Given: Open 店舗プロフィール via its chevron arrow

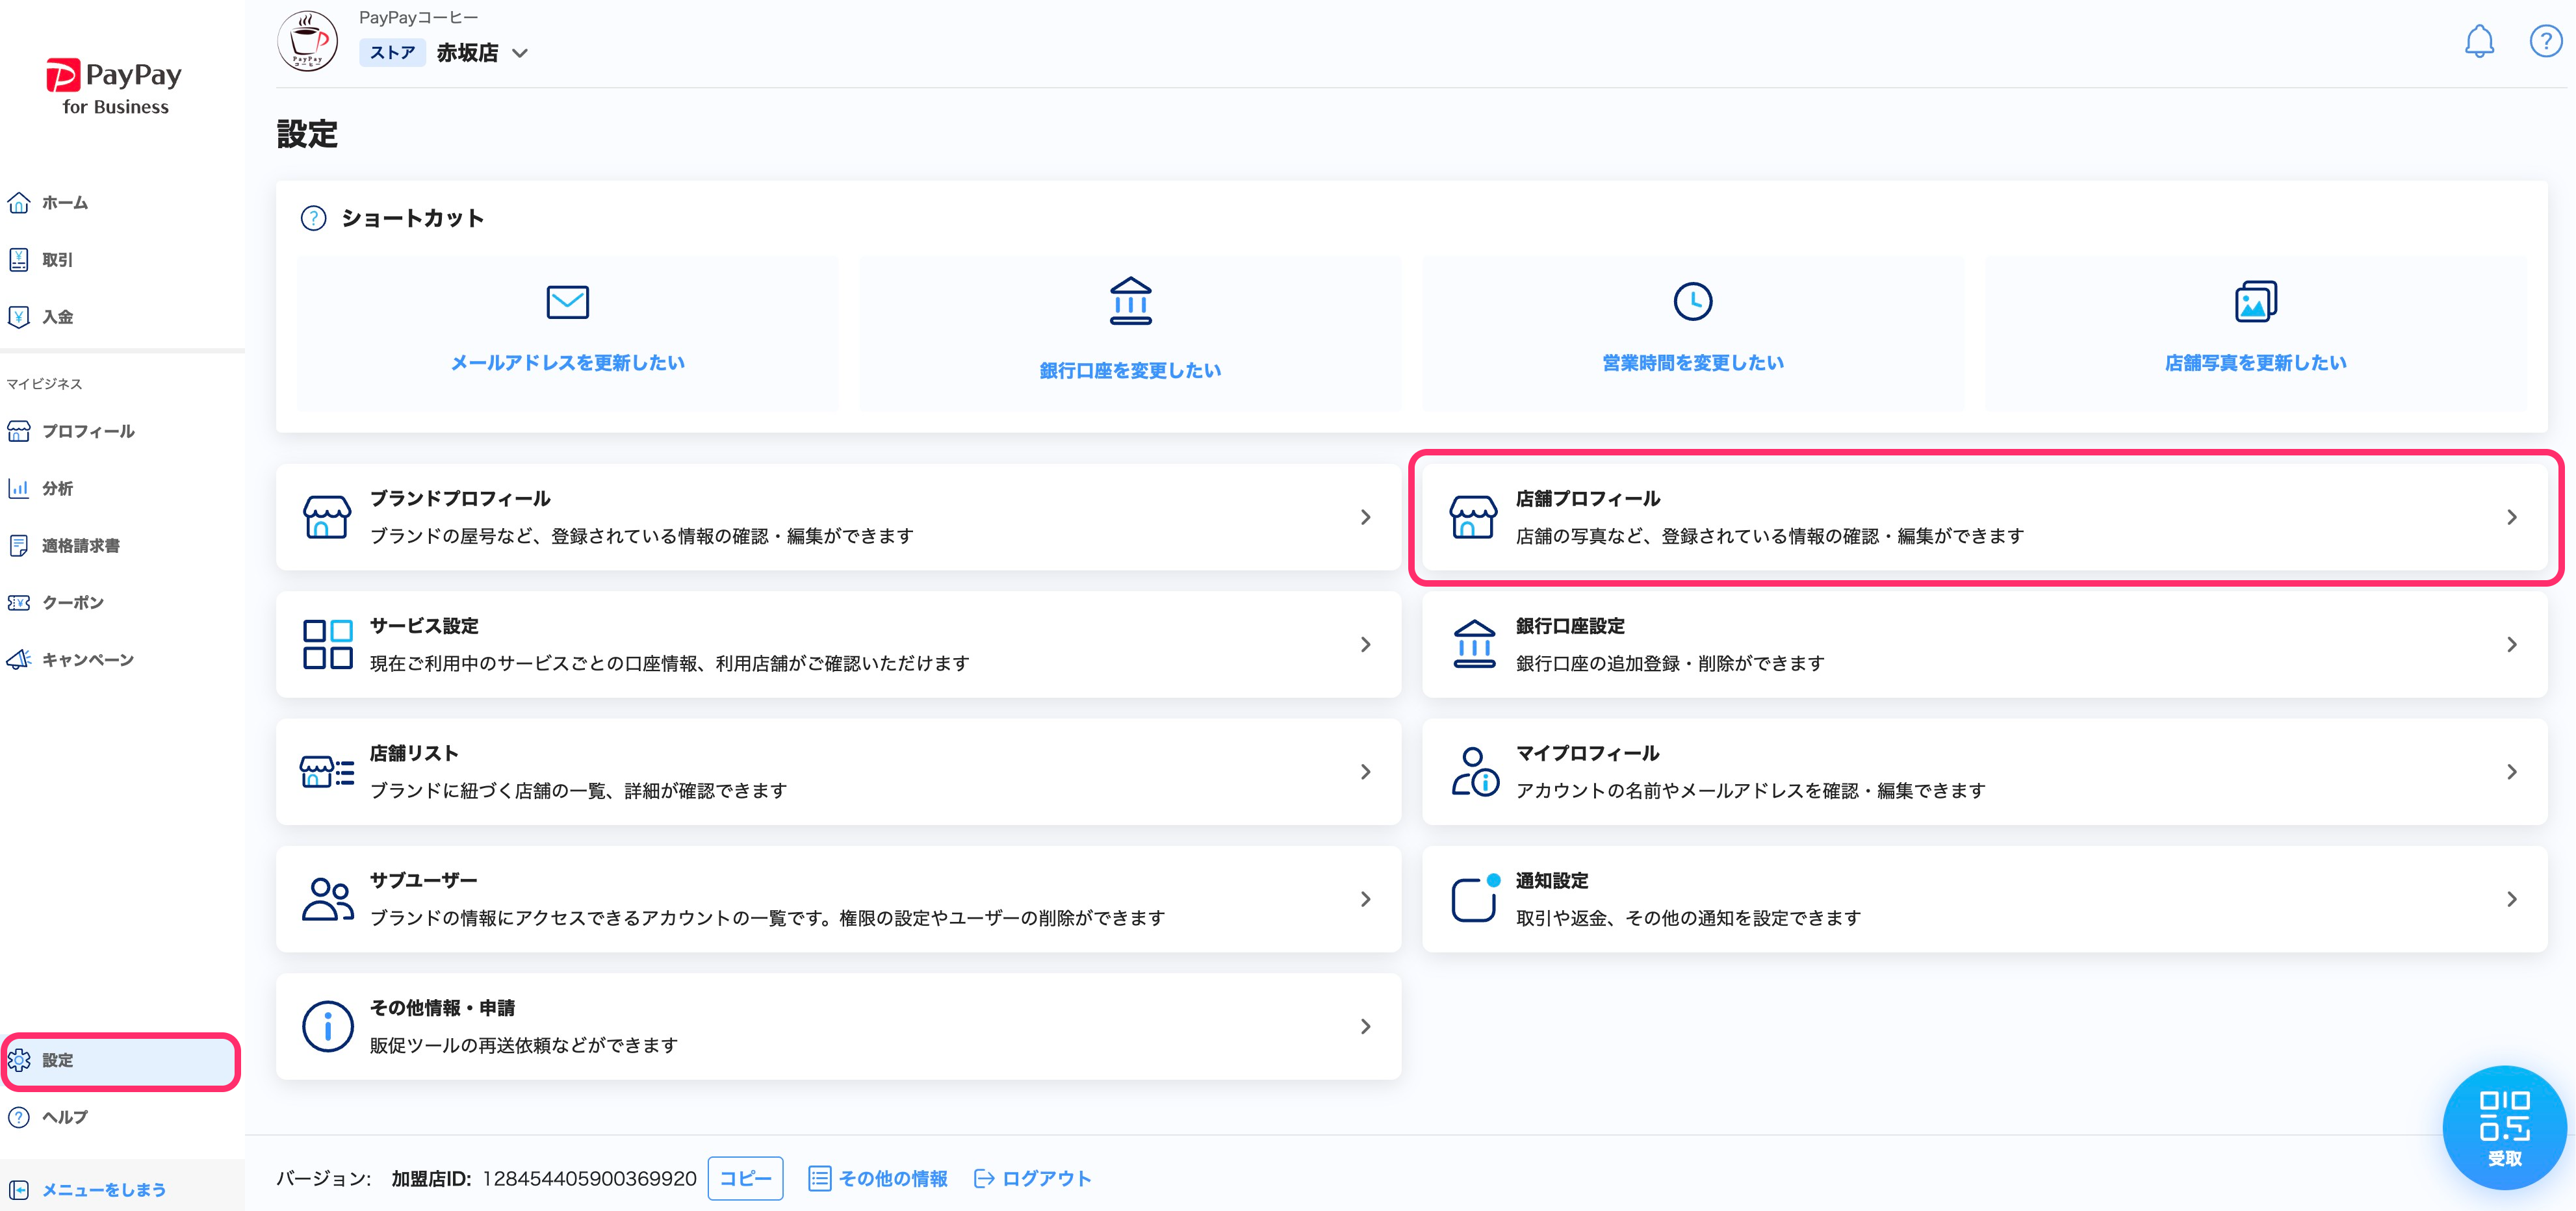Looking at the screenshot, I should 2511,517.
